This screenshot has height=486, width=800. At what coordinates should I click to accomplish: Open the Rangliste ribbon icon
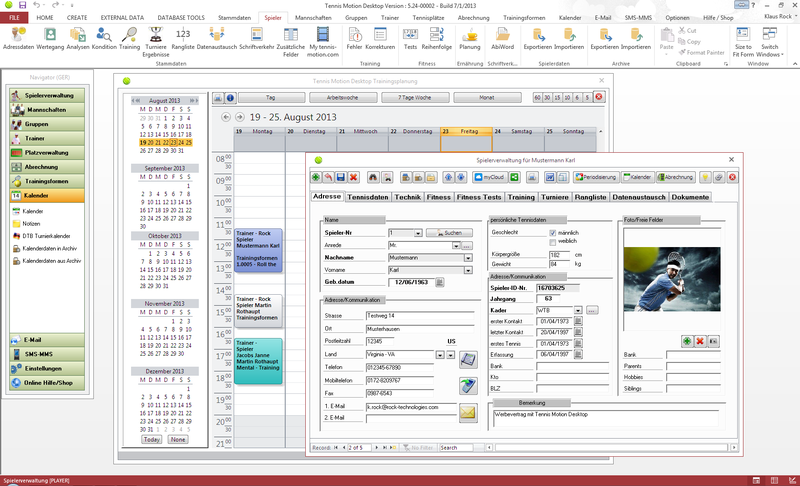pos(181,37)
